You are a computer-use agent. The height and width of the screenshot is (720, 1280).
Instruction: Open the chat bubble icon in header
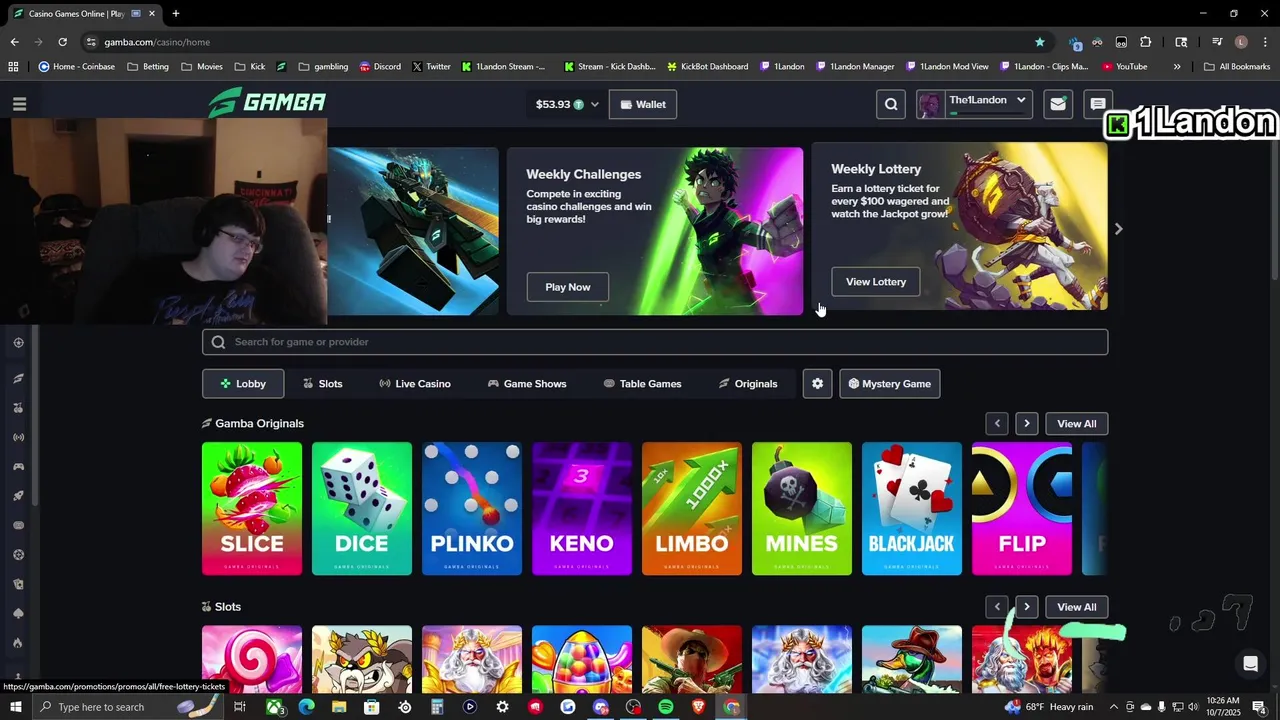pos(1097,104)
